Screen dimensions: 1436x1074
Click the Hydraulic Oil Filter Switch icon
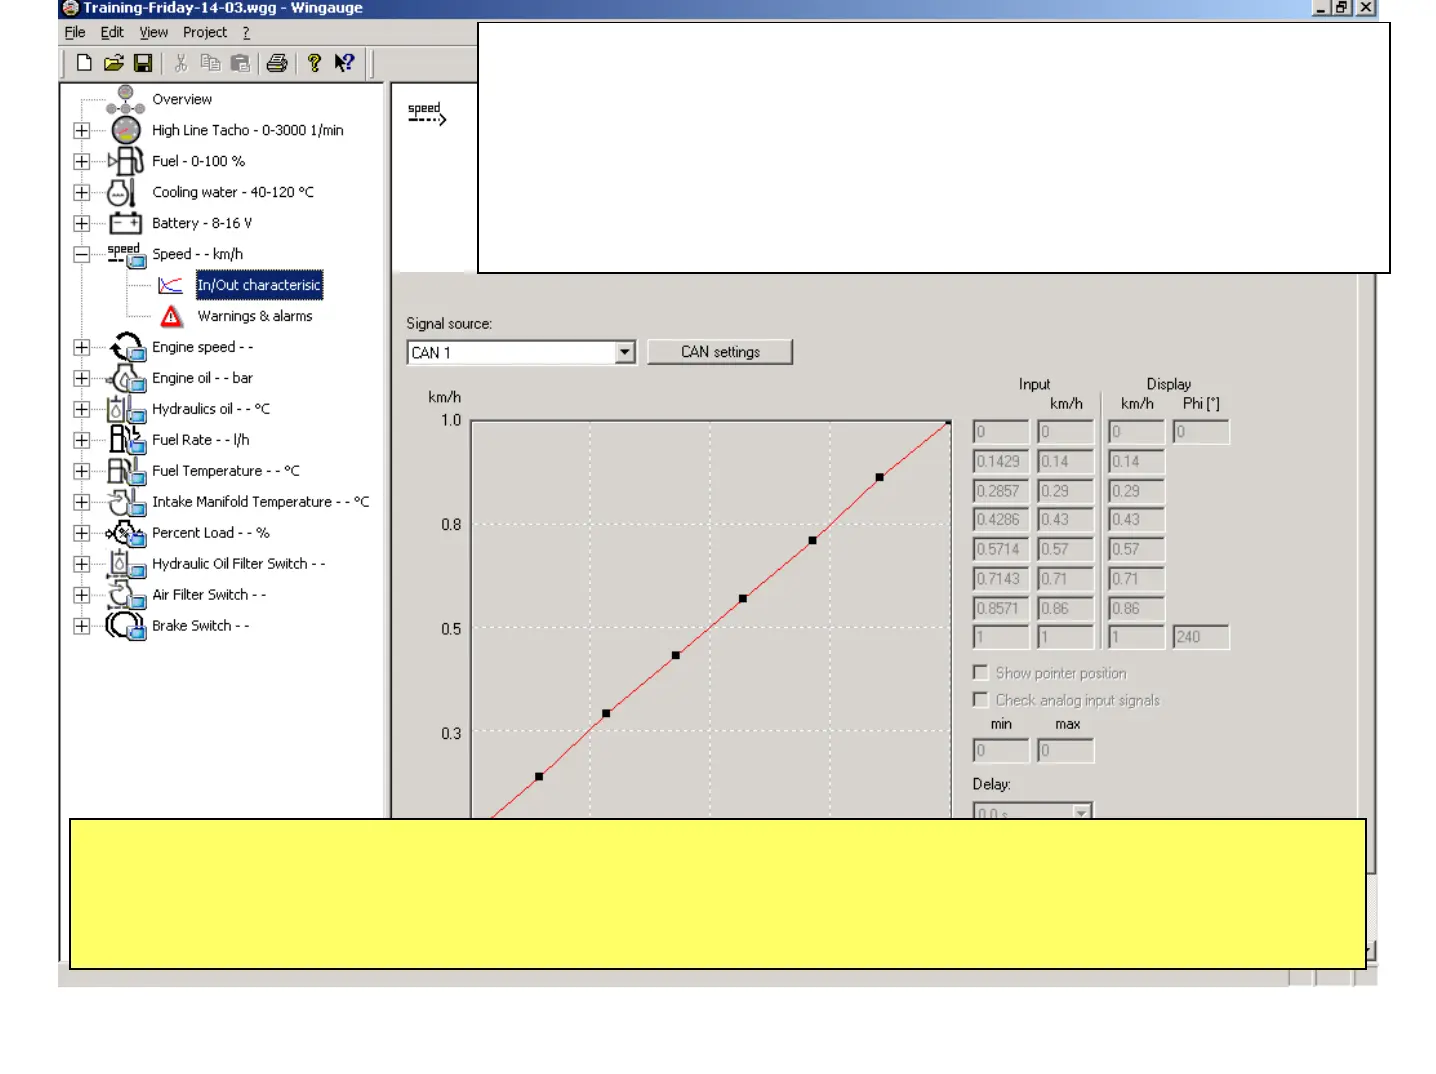127,564
